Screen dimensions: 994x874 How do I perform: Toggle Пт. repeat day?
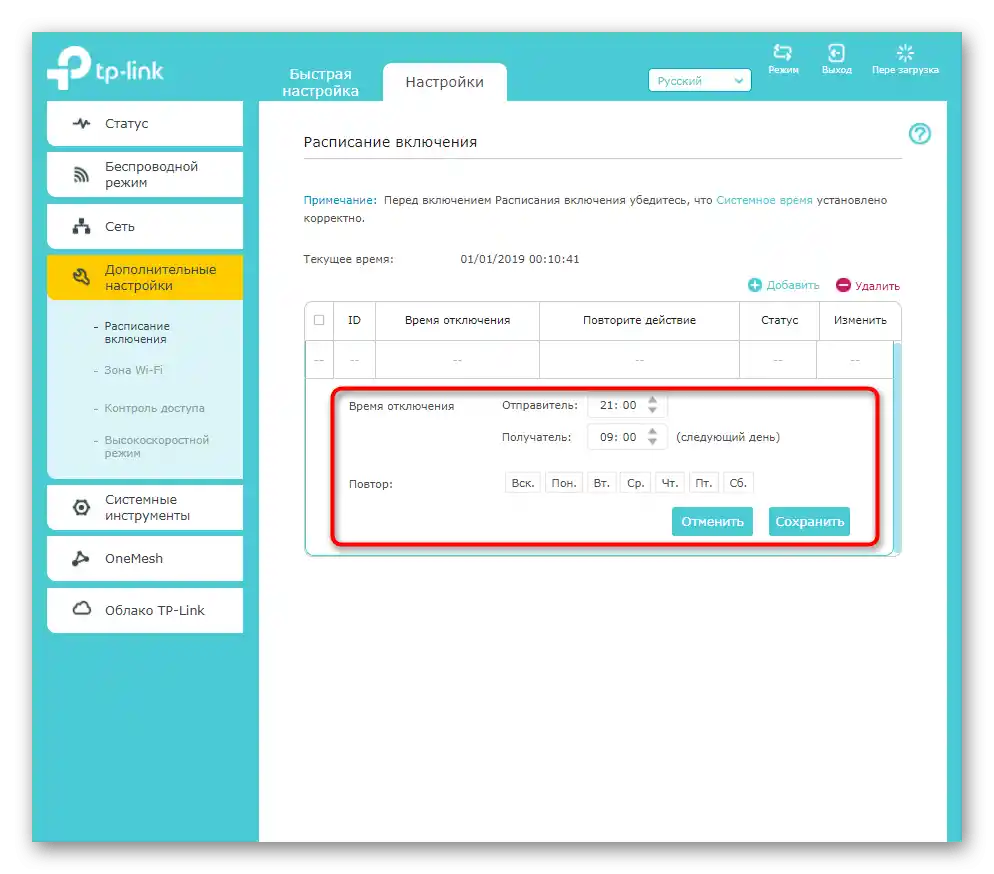click(x=704, y=483)
